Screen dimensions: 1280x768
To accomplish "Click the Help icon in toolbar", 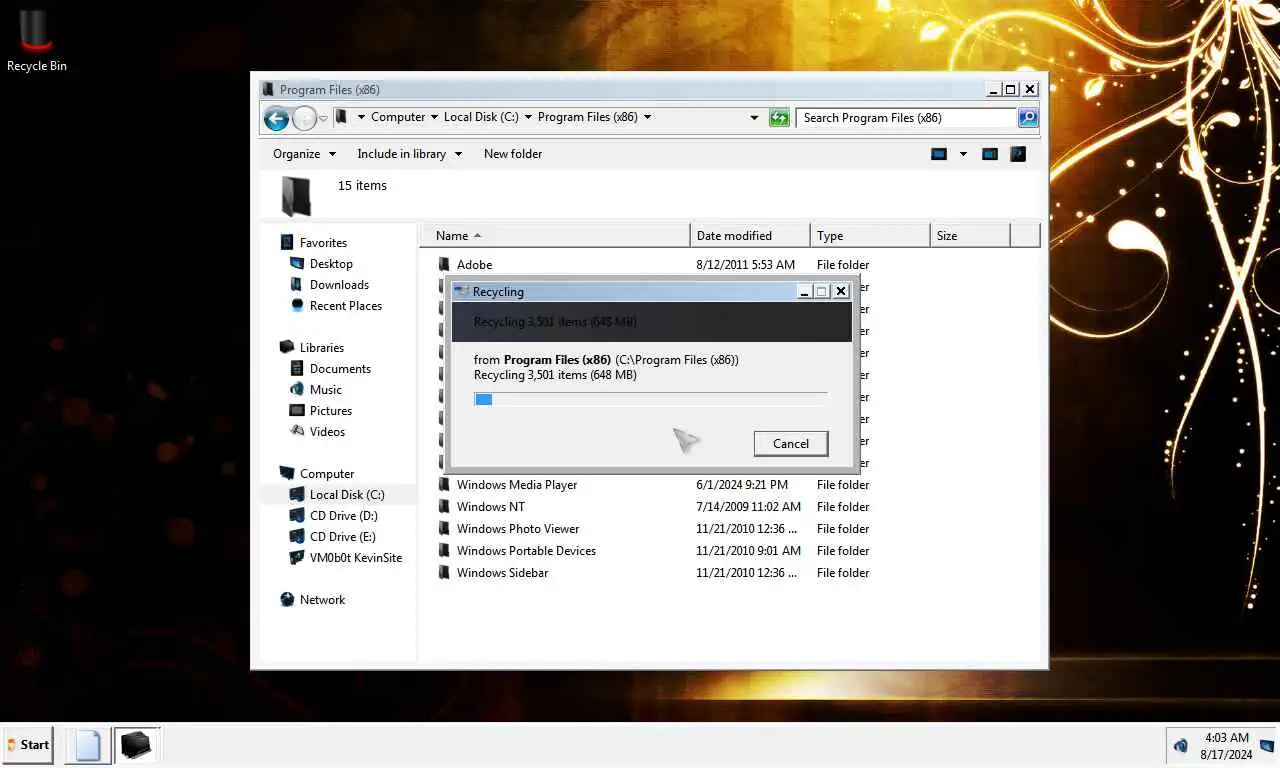I will [1018, 154].
